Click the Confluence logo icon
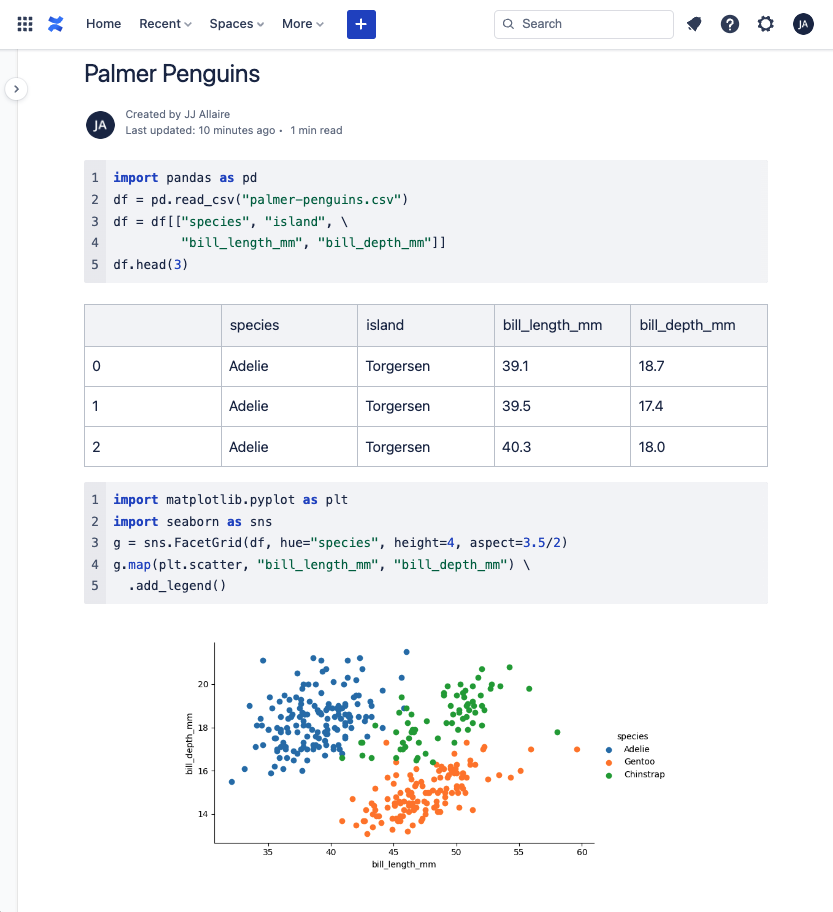 pos(55,24)
